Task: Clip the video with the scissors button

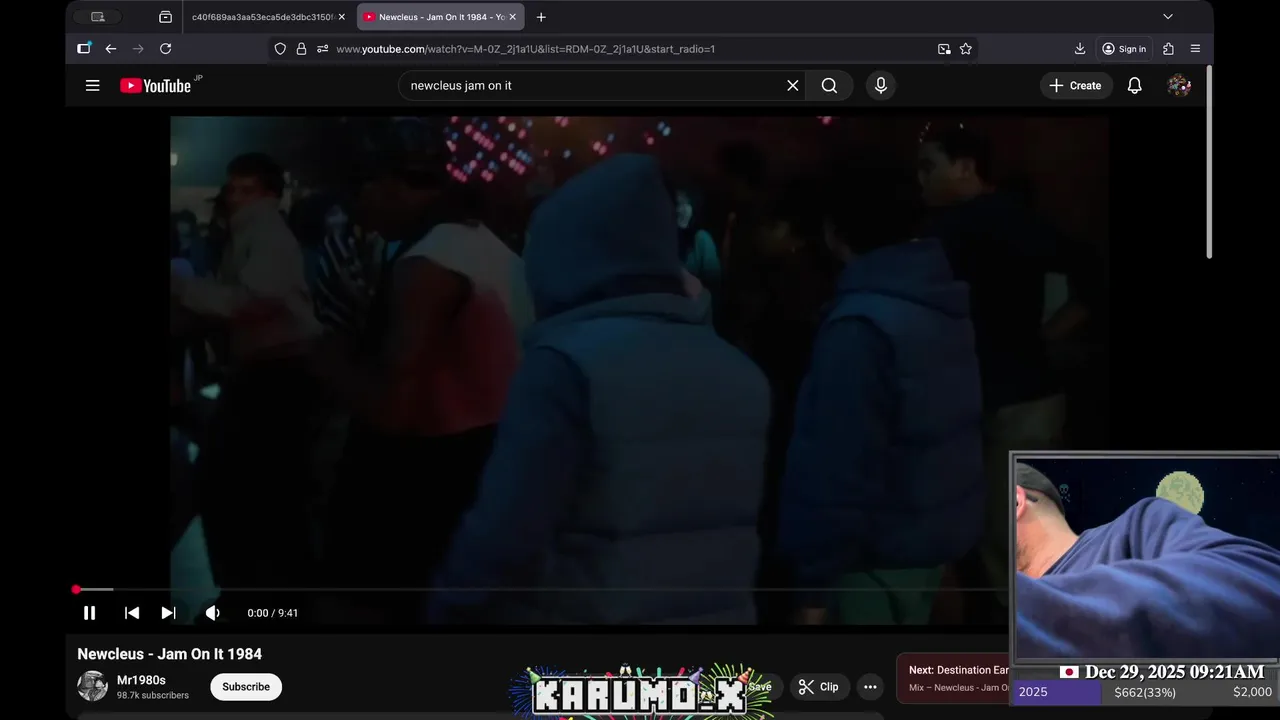Action: (x=819, y=687)
